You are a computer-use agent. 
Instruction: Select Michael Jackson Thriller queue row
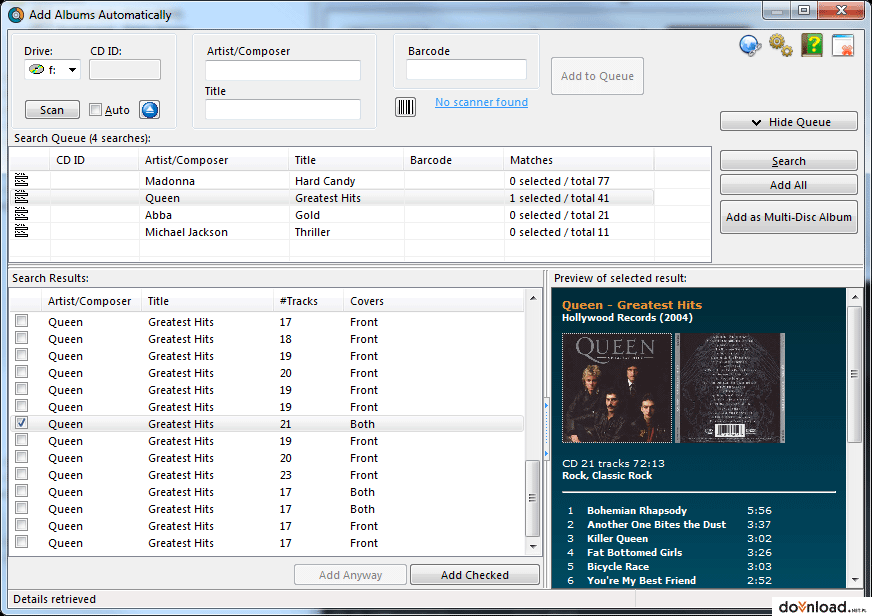(x=331, y=232)
